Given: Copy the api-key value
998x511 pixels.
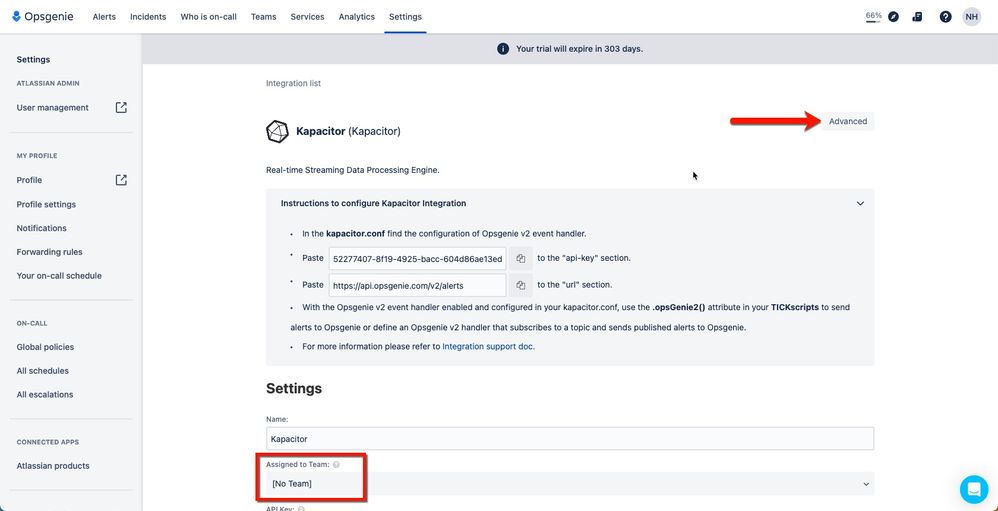Looking at the screenshot, I should [x=521, y=258].
